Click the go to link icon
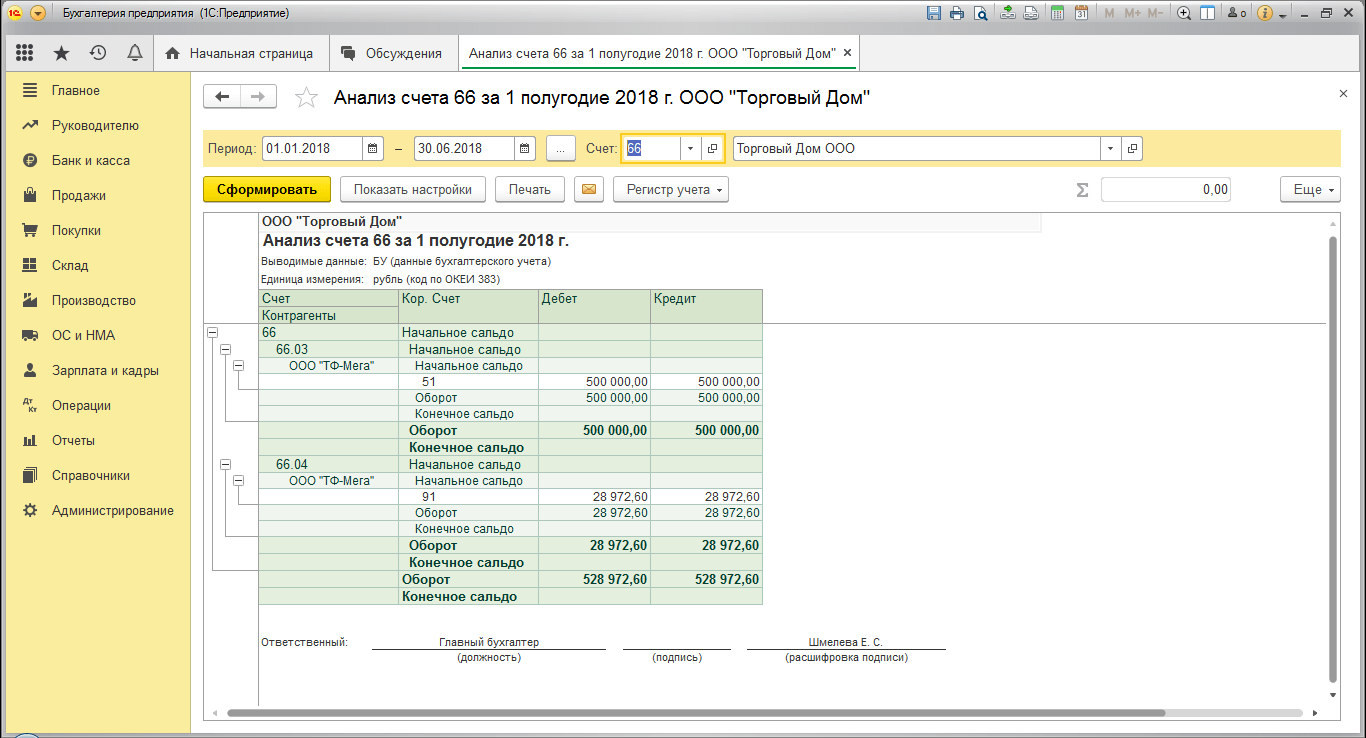Viewport: 1366px width, 738px height. 1032,13
